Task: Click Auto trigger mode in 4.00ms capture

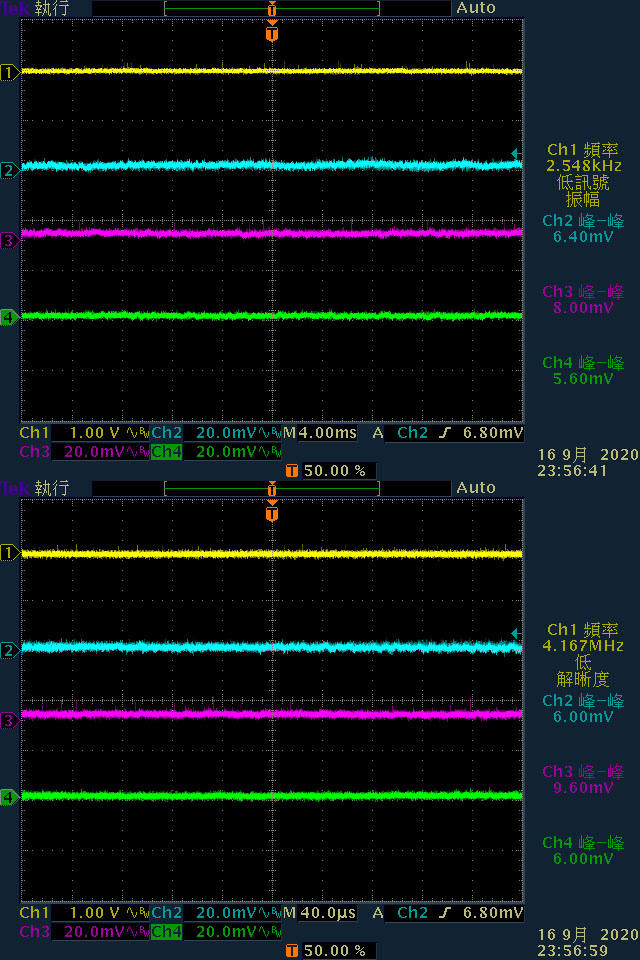Action: click(x=476, y=8)
